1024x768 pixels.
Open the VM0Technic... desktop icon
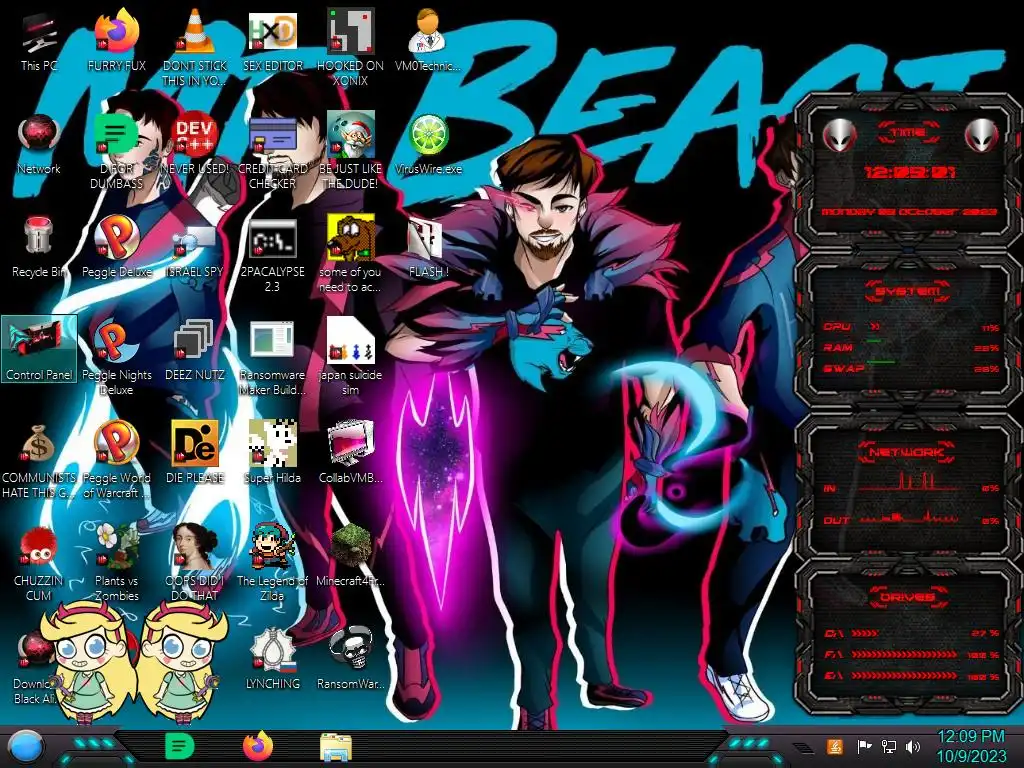tap(428, 42)
